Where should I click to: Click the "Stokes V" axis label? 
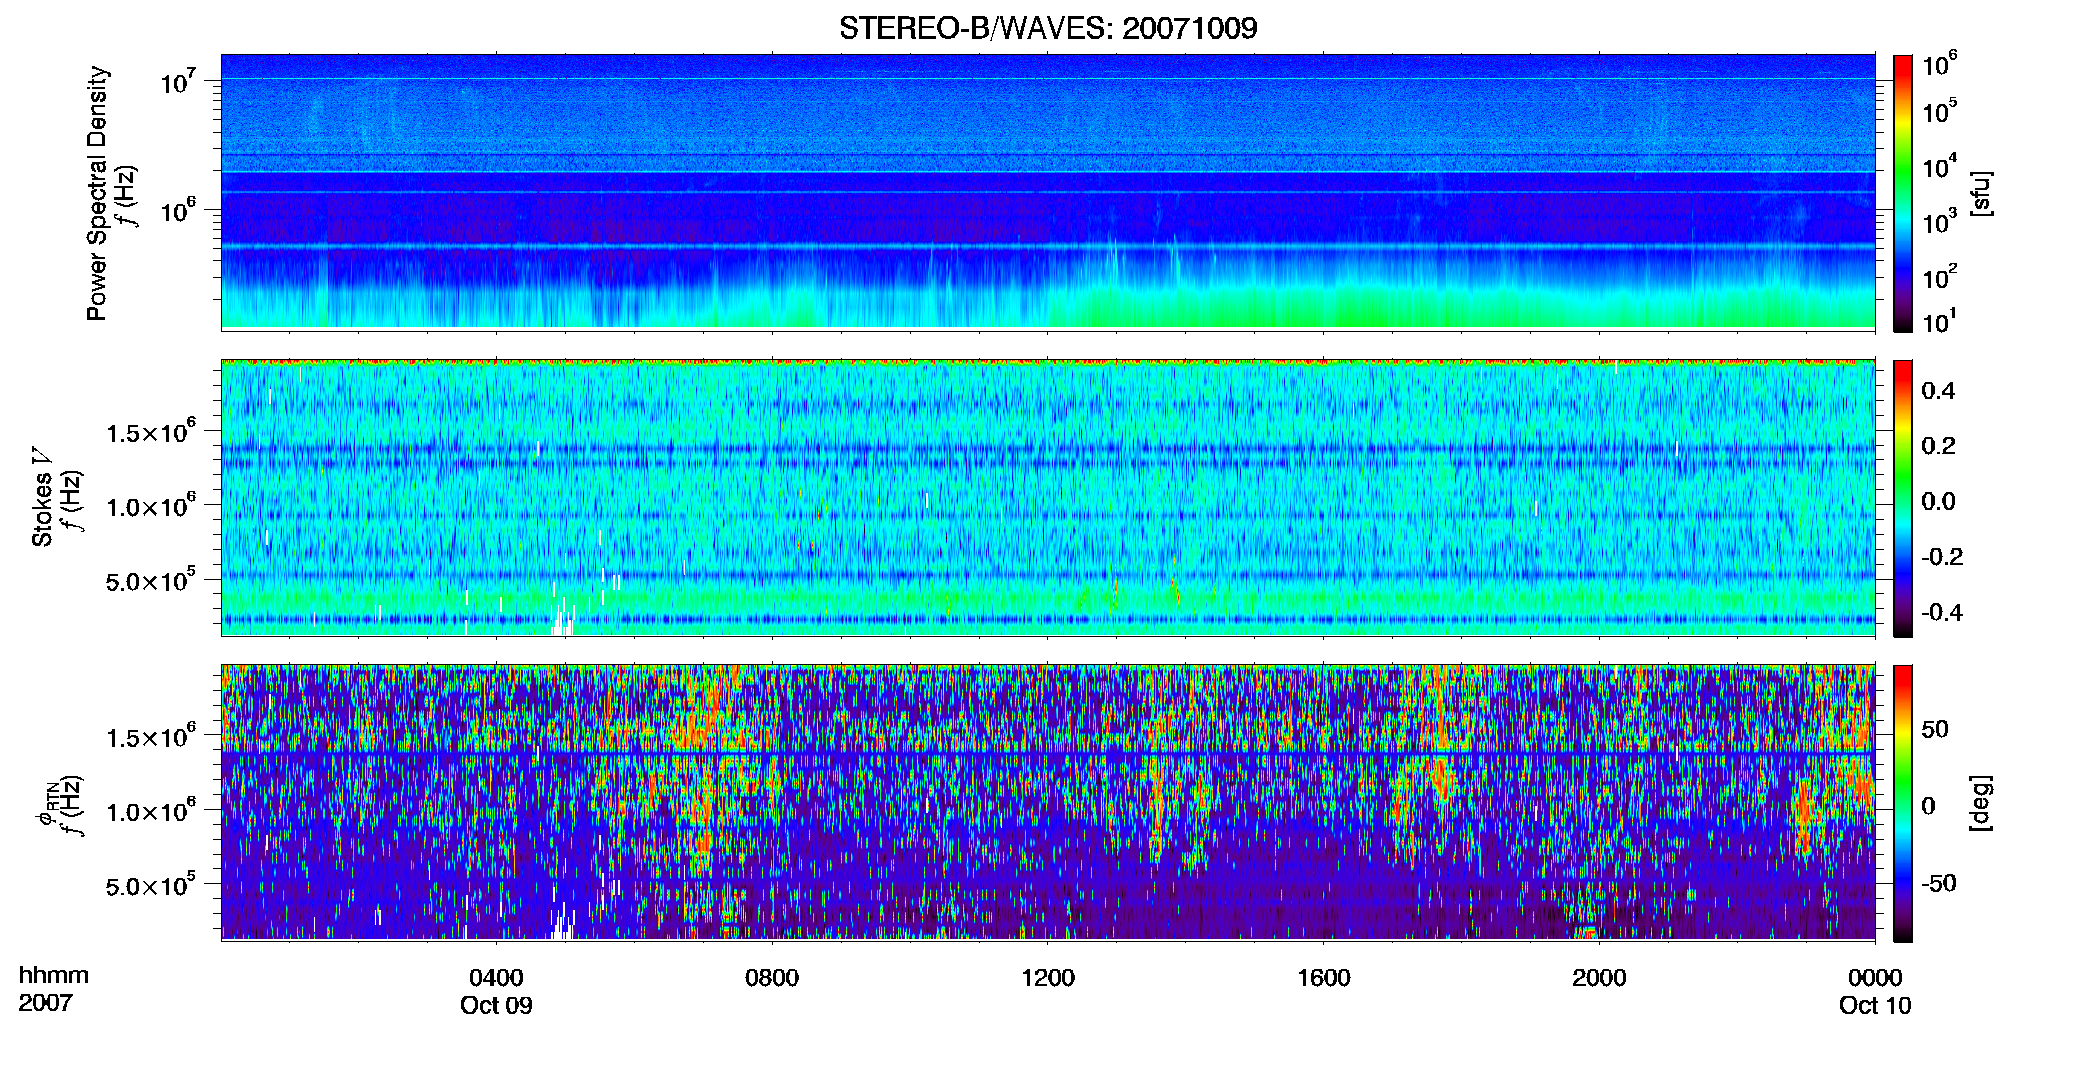click(x=43, y=498)
